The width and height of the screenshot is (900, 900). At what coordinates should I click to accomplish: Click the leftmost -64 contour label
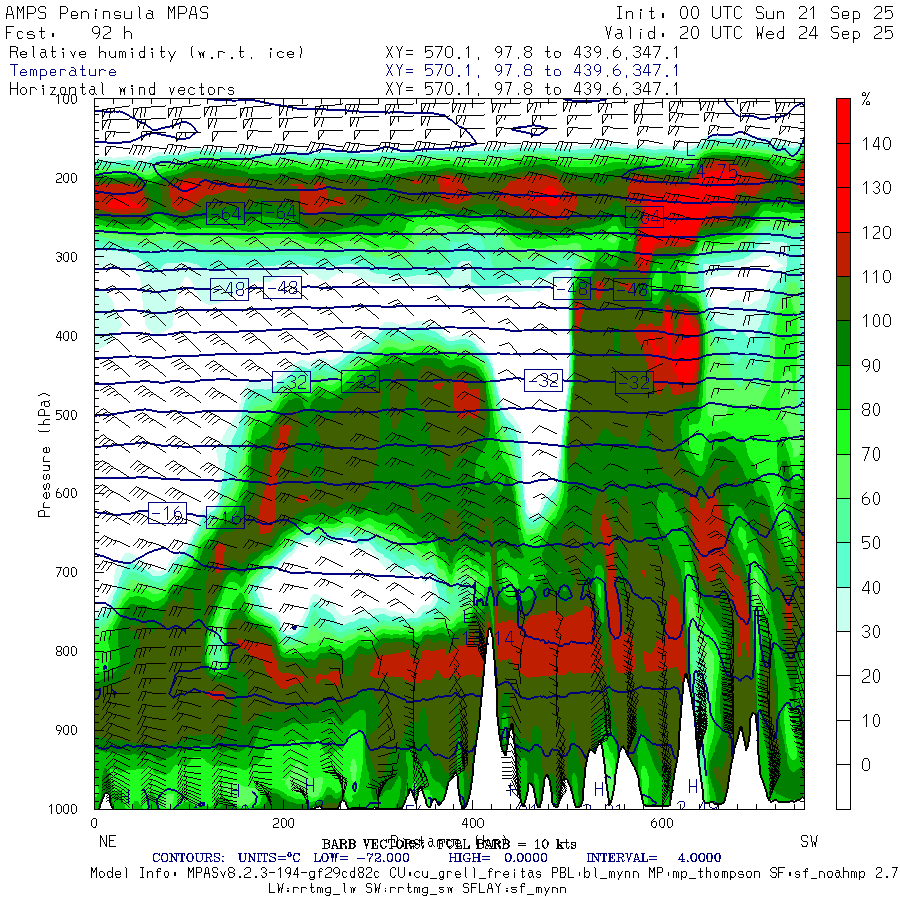pyautogui.click(x=225, y=214)
